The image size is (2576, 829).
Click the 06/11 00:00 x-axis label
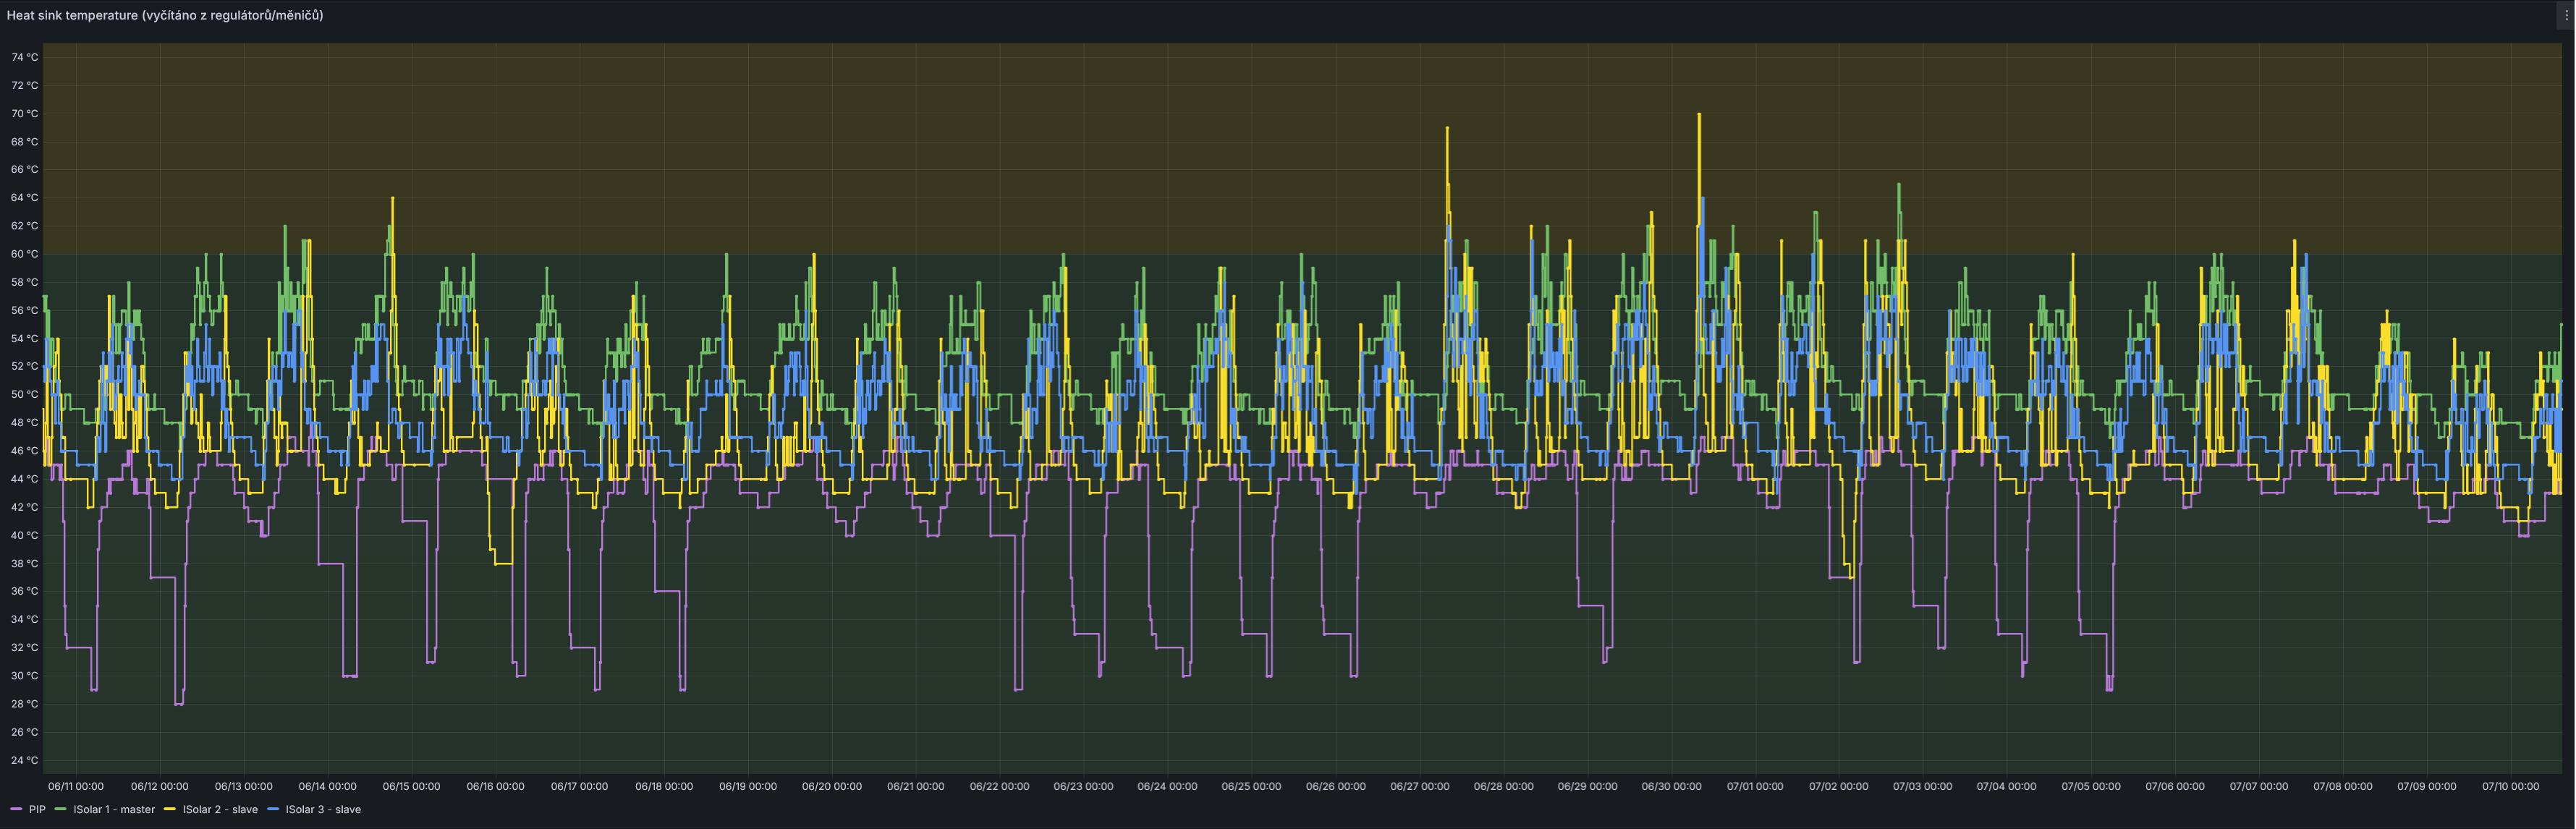(x=75, y=786)
